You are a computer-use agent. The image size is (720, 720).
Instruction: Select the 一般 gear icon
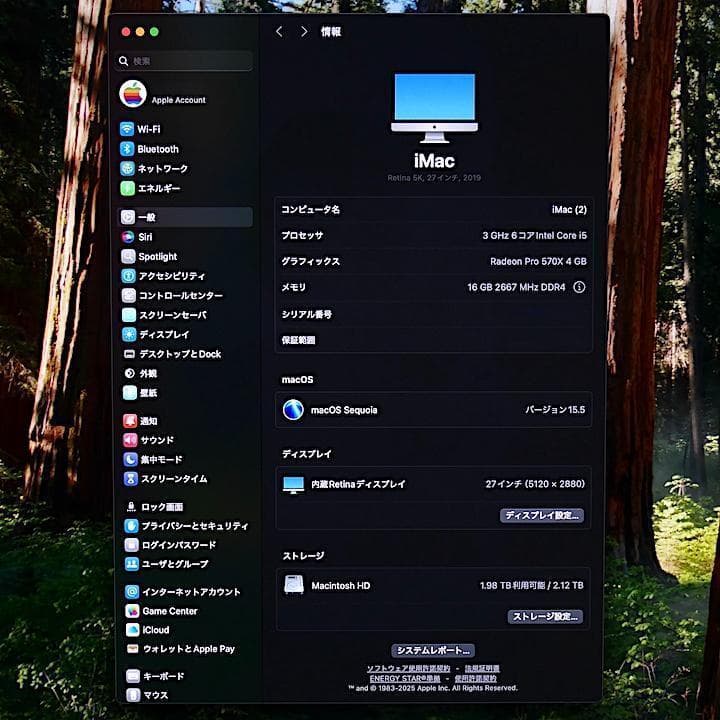128,217
